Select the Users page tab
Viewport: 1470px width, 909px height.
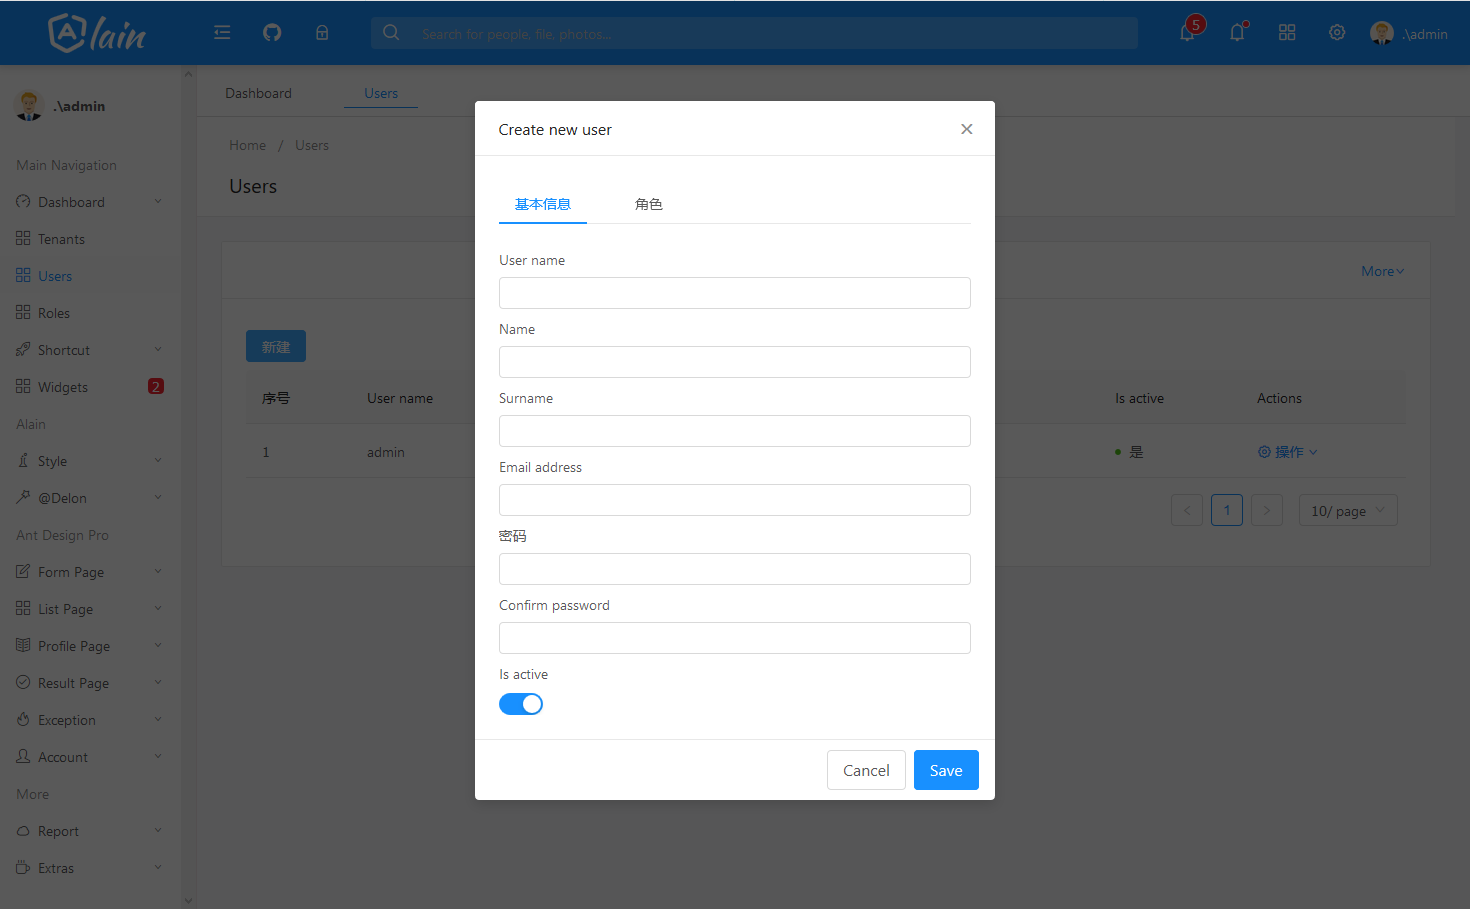[381, 93]
